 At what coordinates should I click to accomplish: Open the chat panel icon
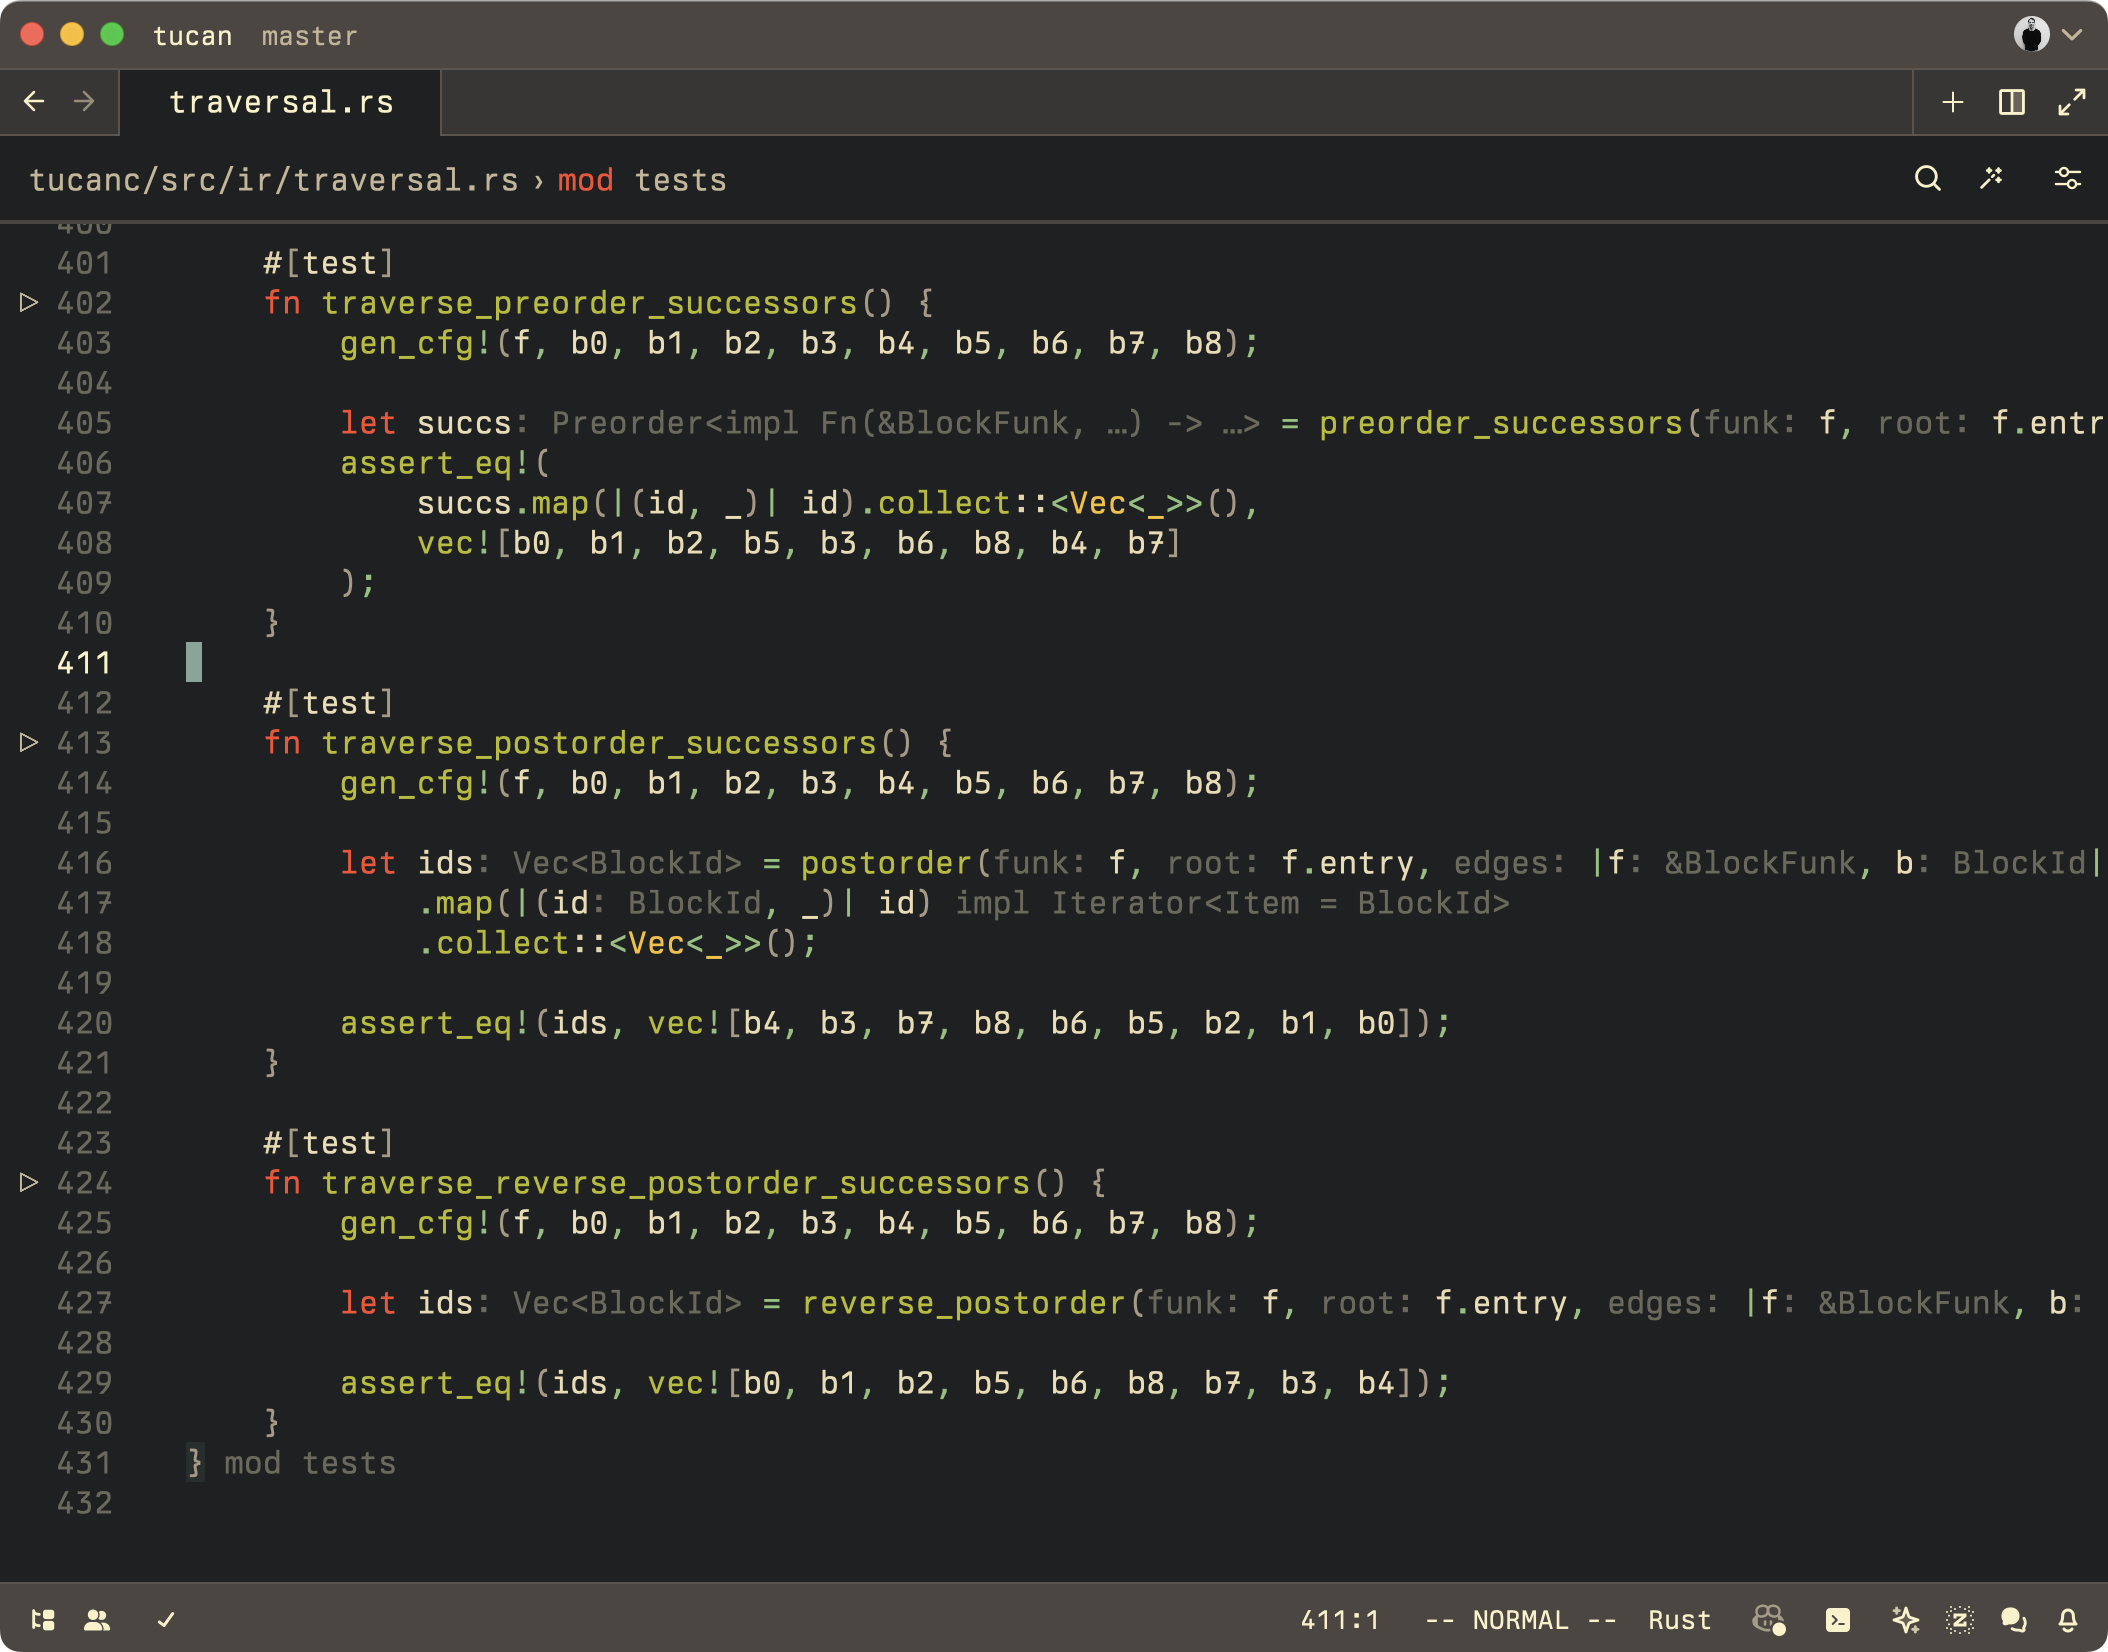pos(2013,1619)
